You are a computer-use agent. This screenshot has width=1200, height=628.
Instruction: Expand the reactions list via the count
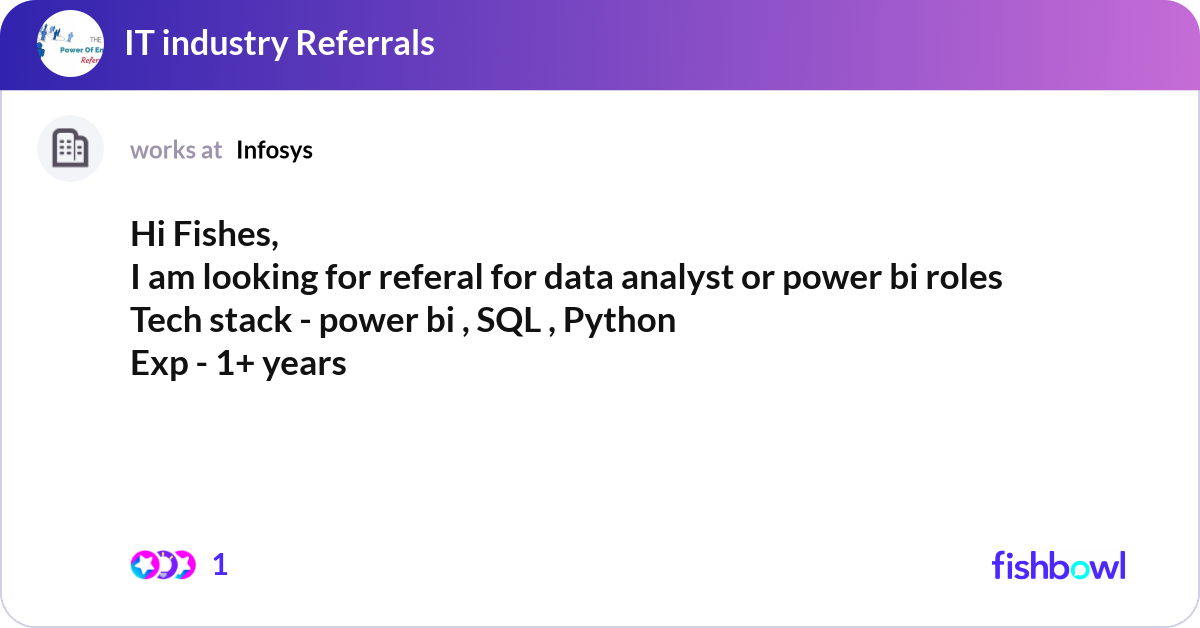pyautogui.click(x=220, y=564)
